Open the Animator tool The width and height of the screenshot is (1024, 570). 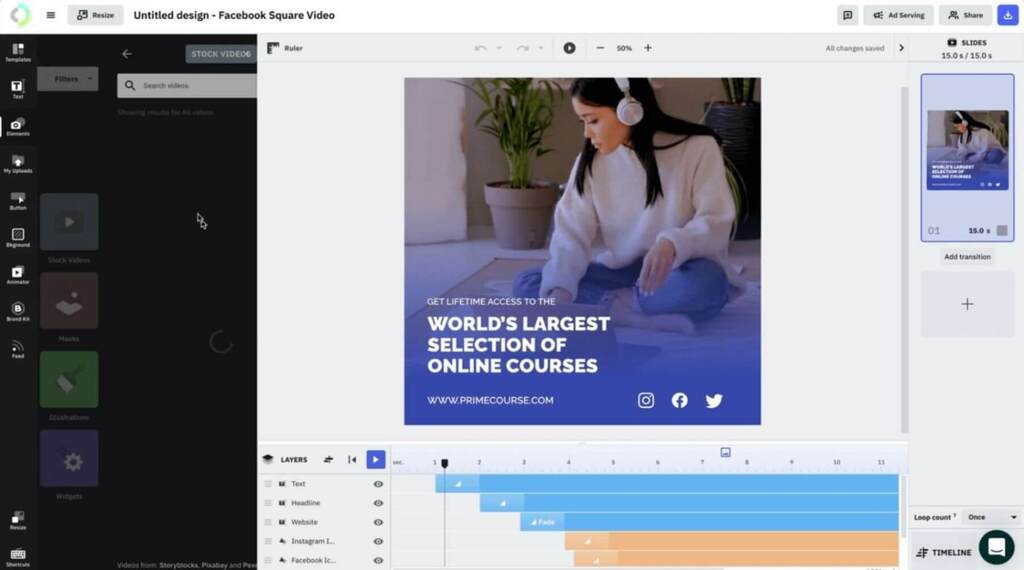17,274
